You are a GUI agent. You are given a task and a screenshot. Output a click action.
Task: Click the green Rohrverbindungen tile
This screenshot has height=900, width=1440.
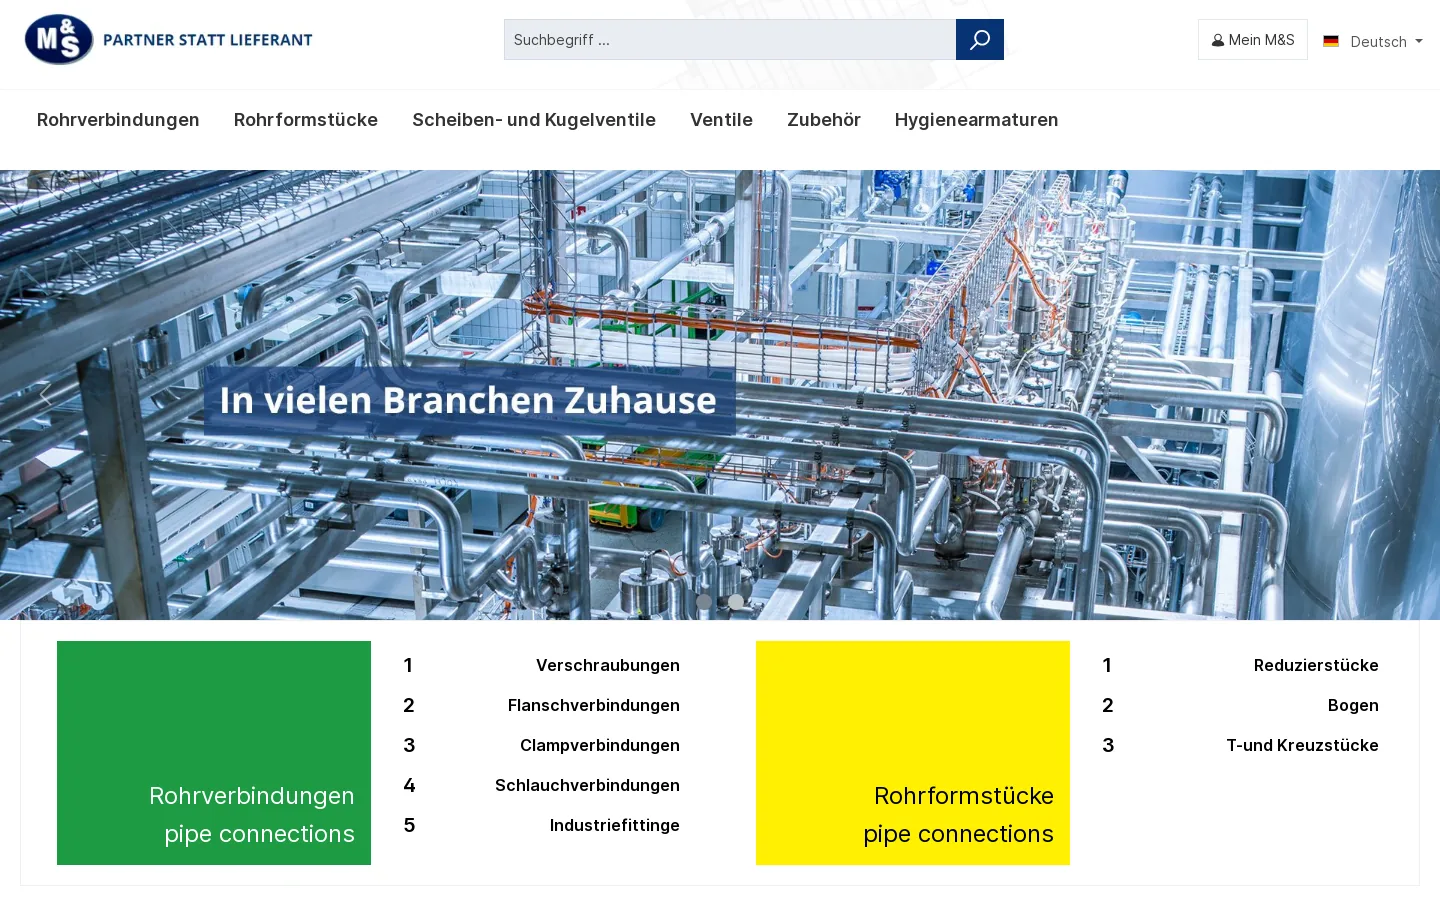(x=214, y=753)
